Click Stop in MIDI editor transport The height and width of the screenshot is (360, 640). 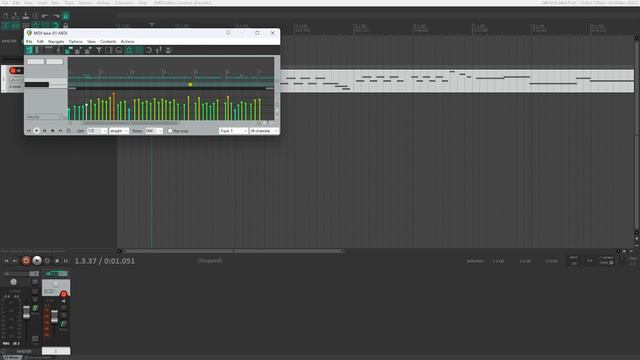tap(52, 131)
